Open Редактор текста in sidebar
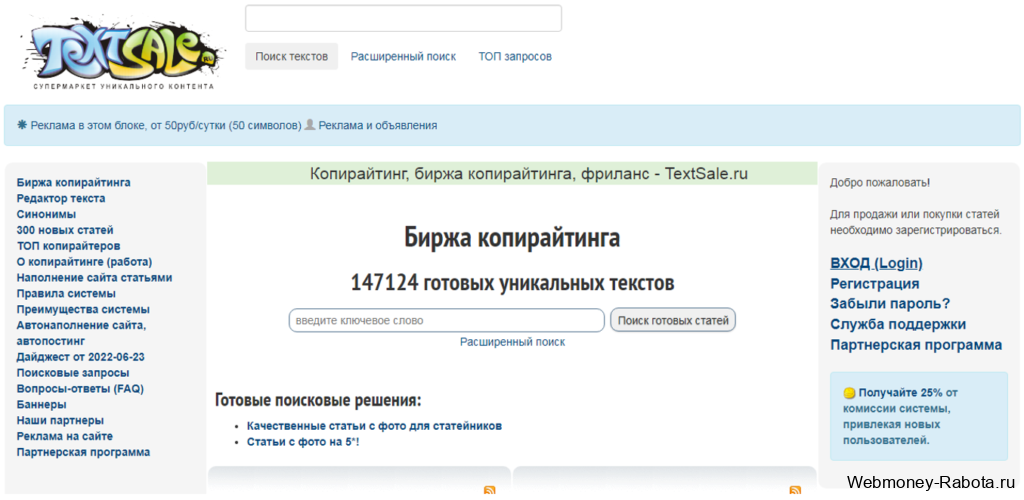The width and height of the screenshot is (1024, 500). click(61, 198)
